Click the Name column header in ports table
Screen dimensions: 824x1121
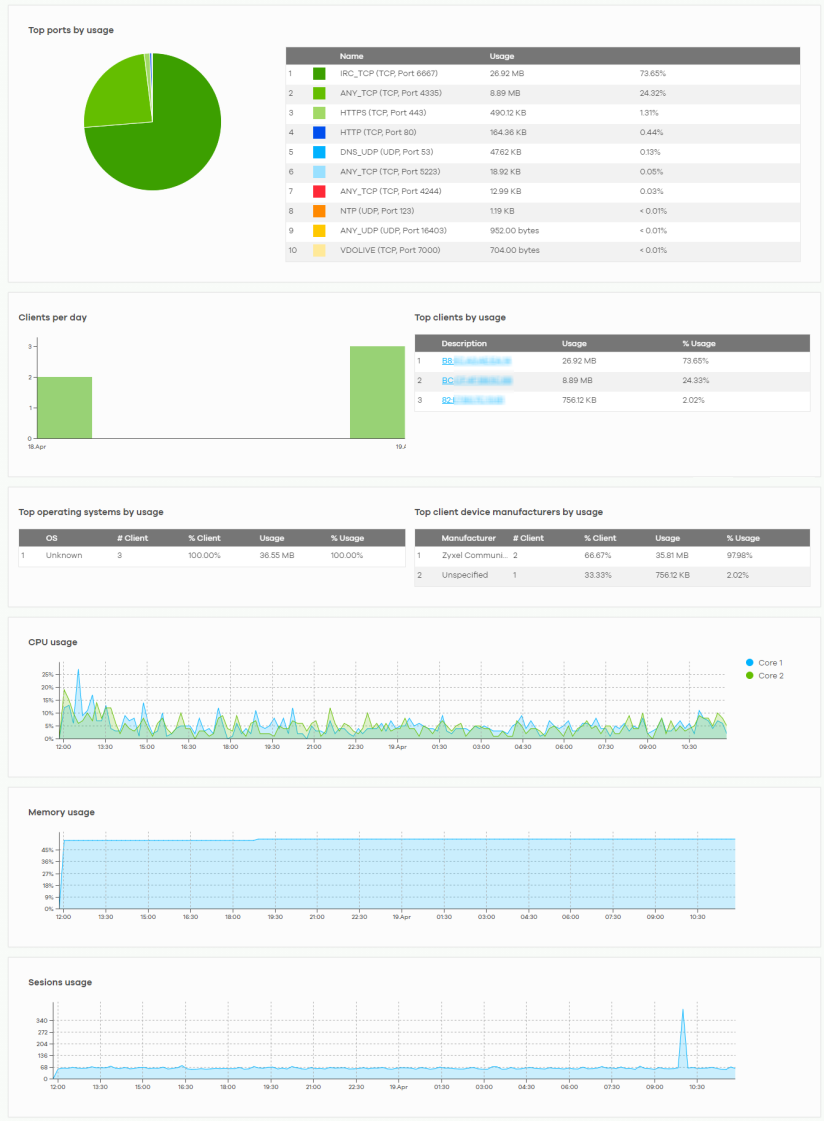[x=351, y=56]
